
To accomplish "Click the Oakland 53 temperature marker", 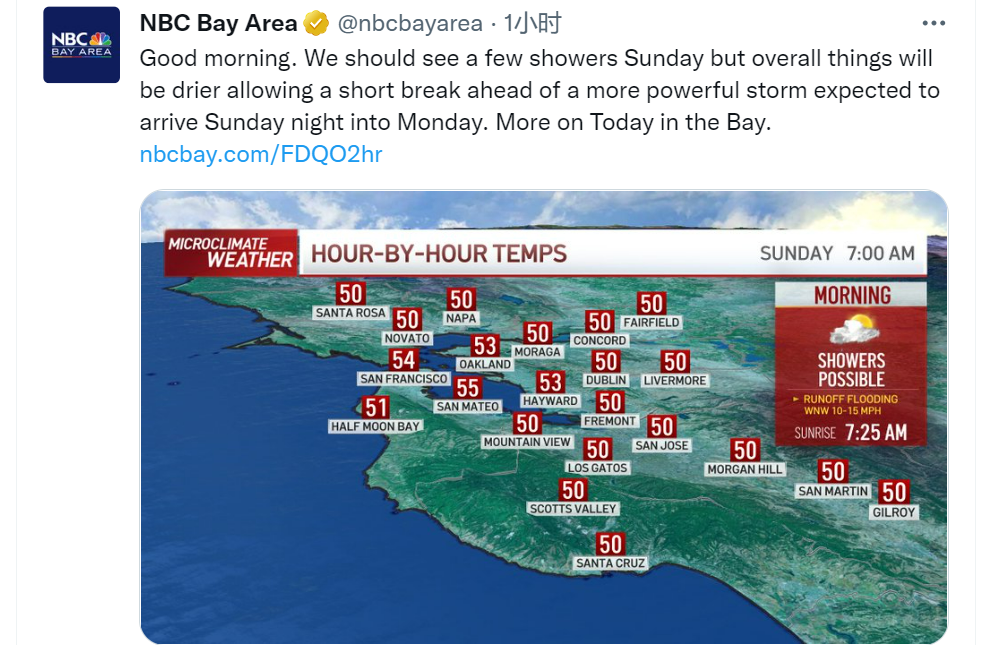I will click(x=485, y=345).
